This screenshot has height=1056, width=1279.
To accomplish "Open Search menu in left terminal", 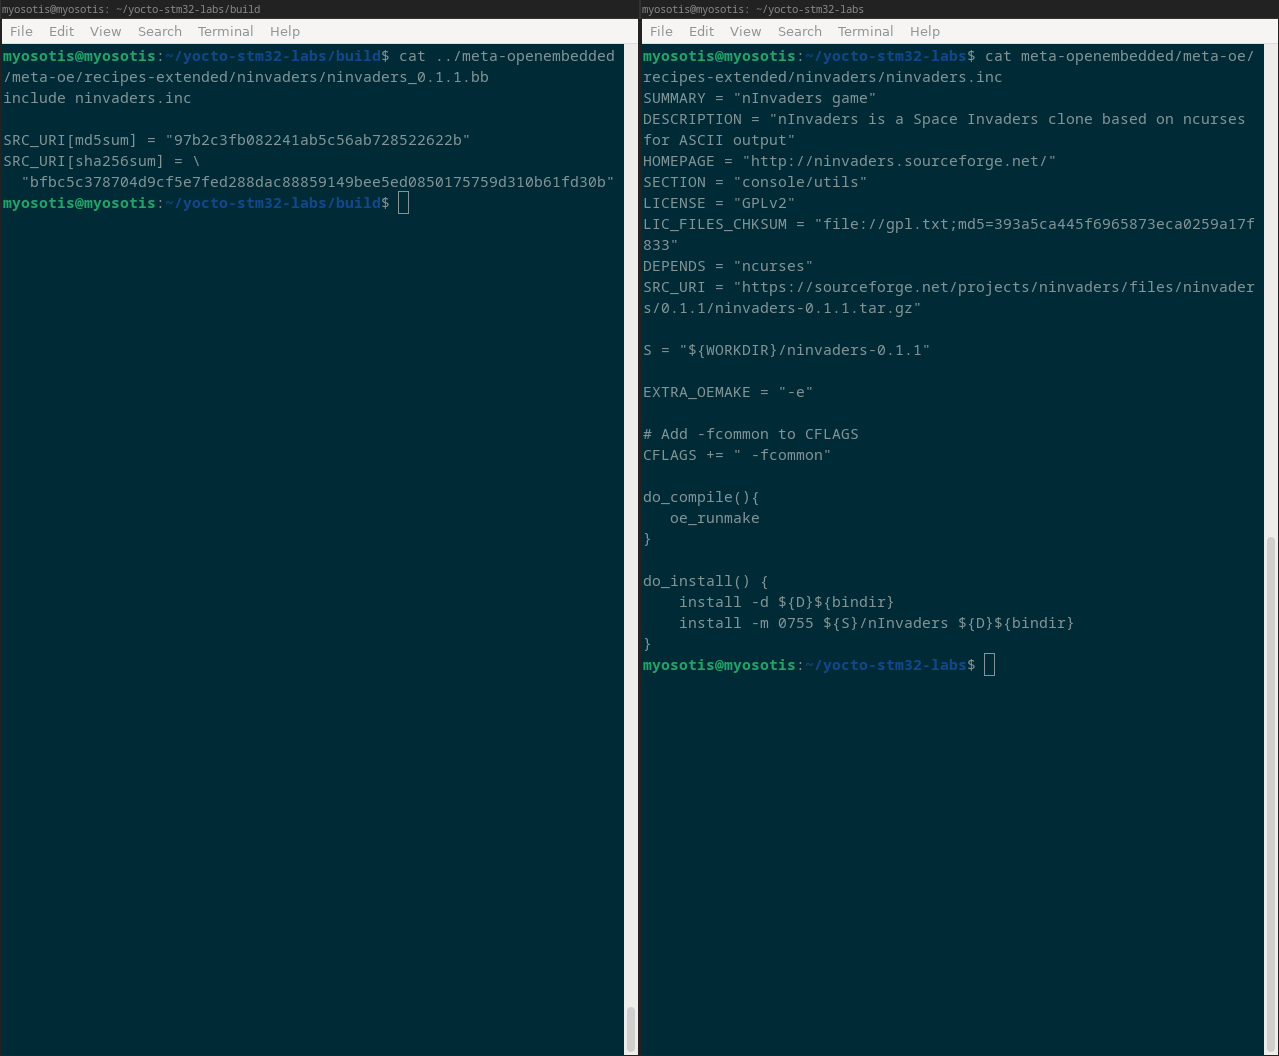I will (x=160, y=31).
